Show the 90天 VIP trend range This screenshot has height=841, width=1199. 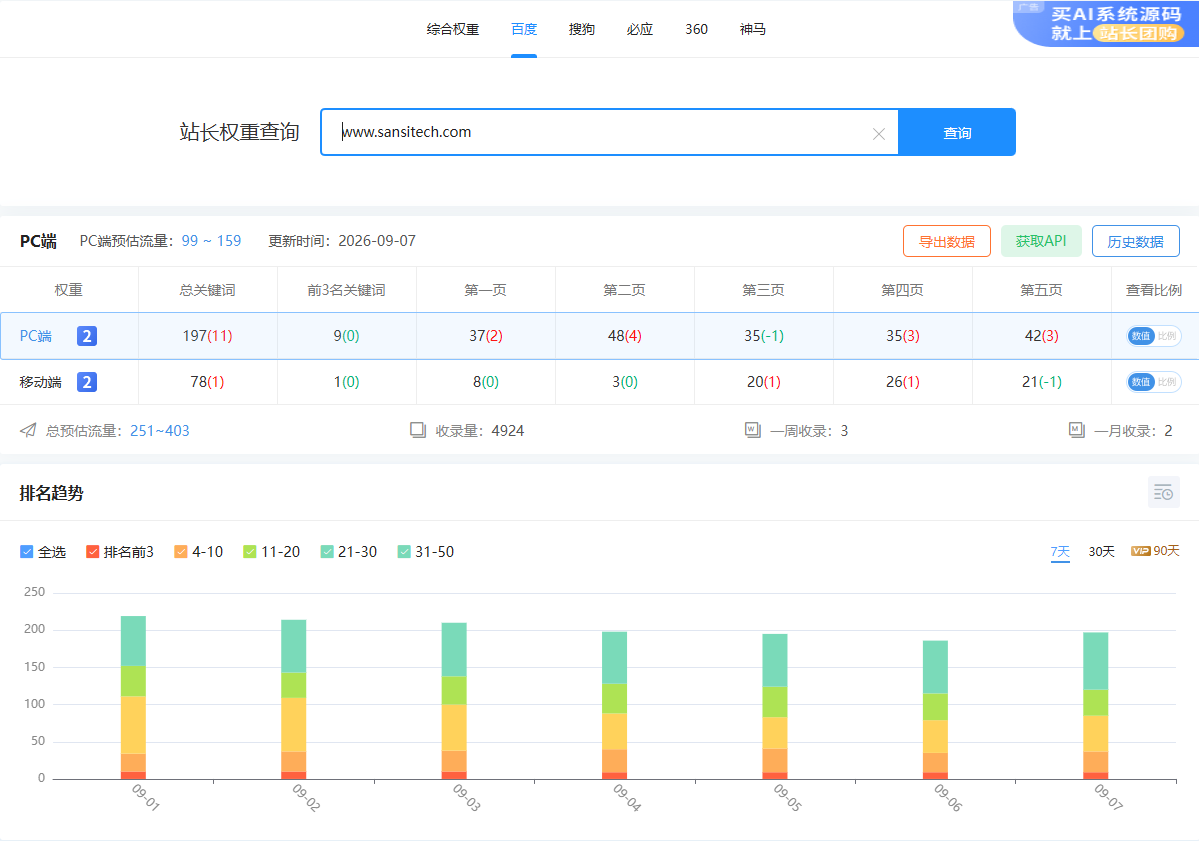(1155, 551)
